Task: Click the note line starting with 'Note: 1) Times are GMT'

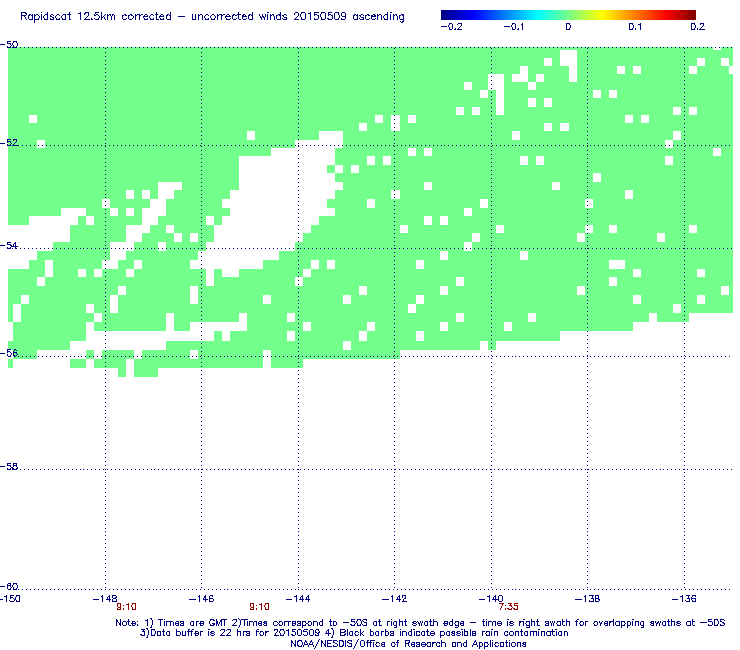Action: pos(420,623)
